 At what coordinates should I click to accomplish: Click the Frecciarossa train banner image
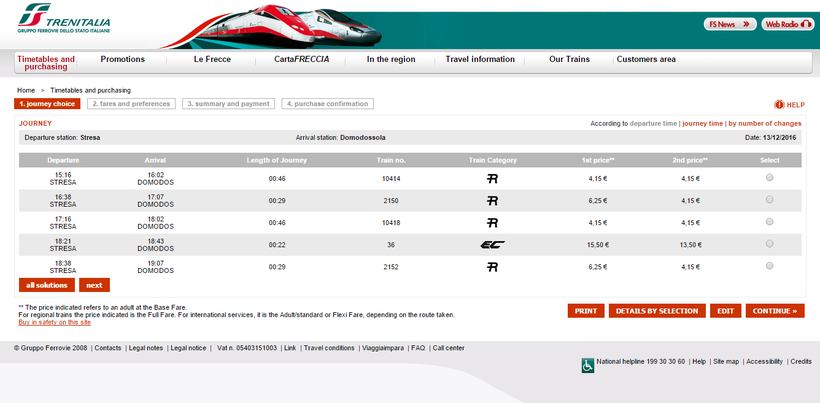click(272, 26)
